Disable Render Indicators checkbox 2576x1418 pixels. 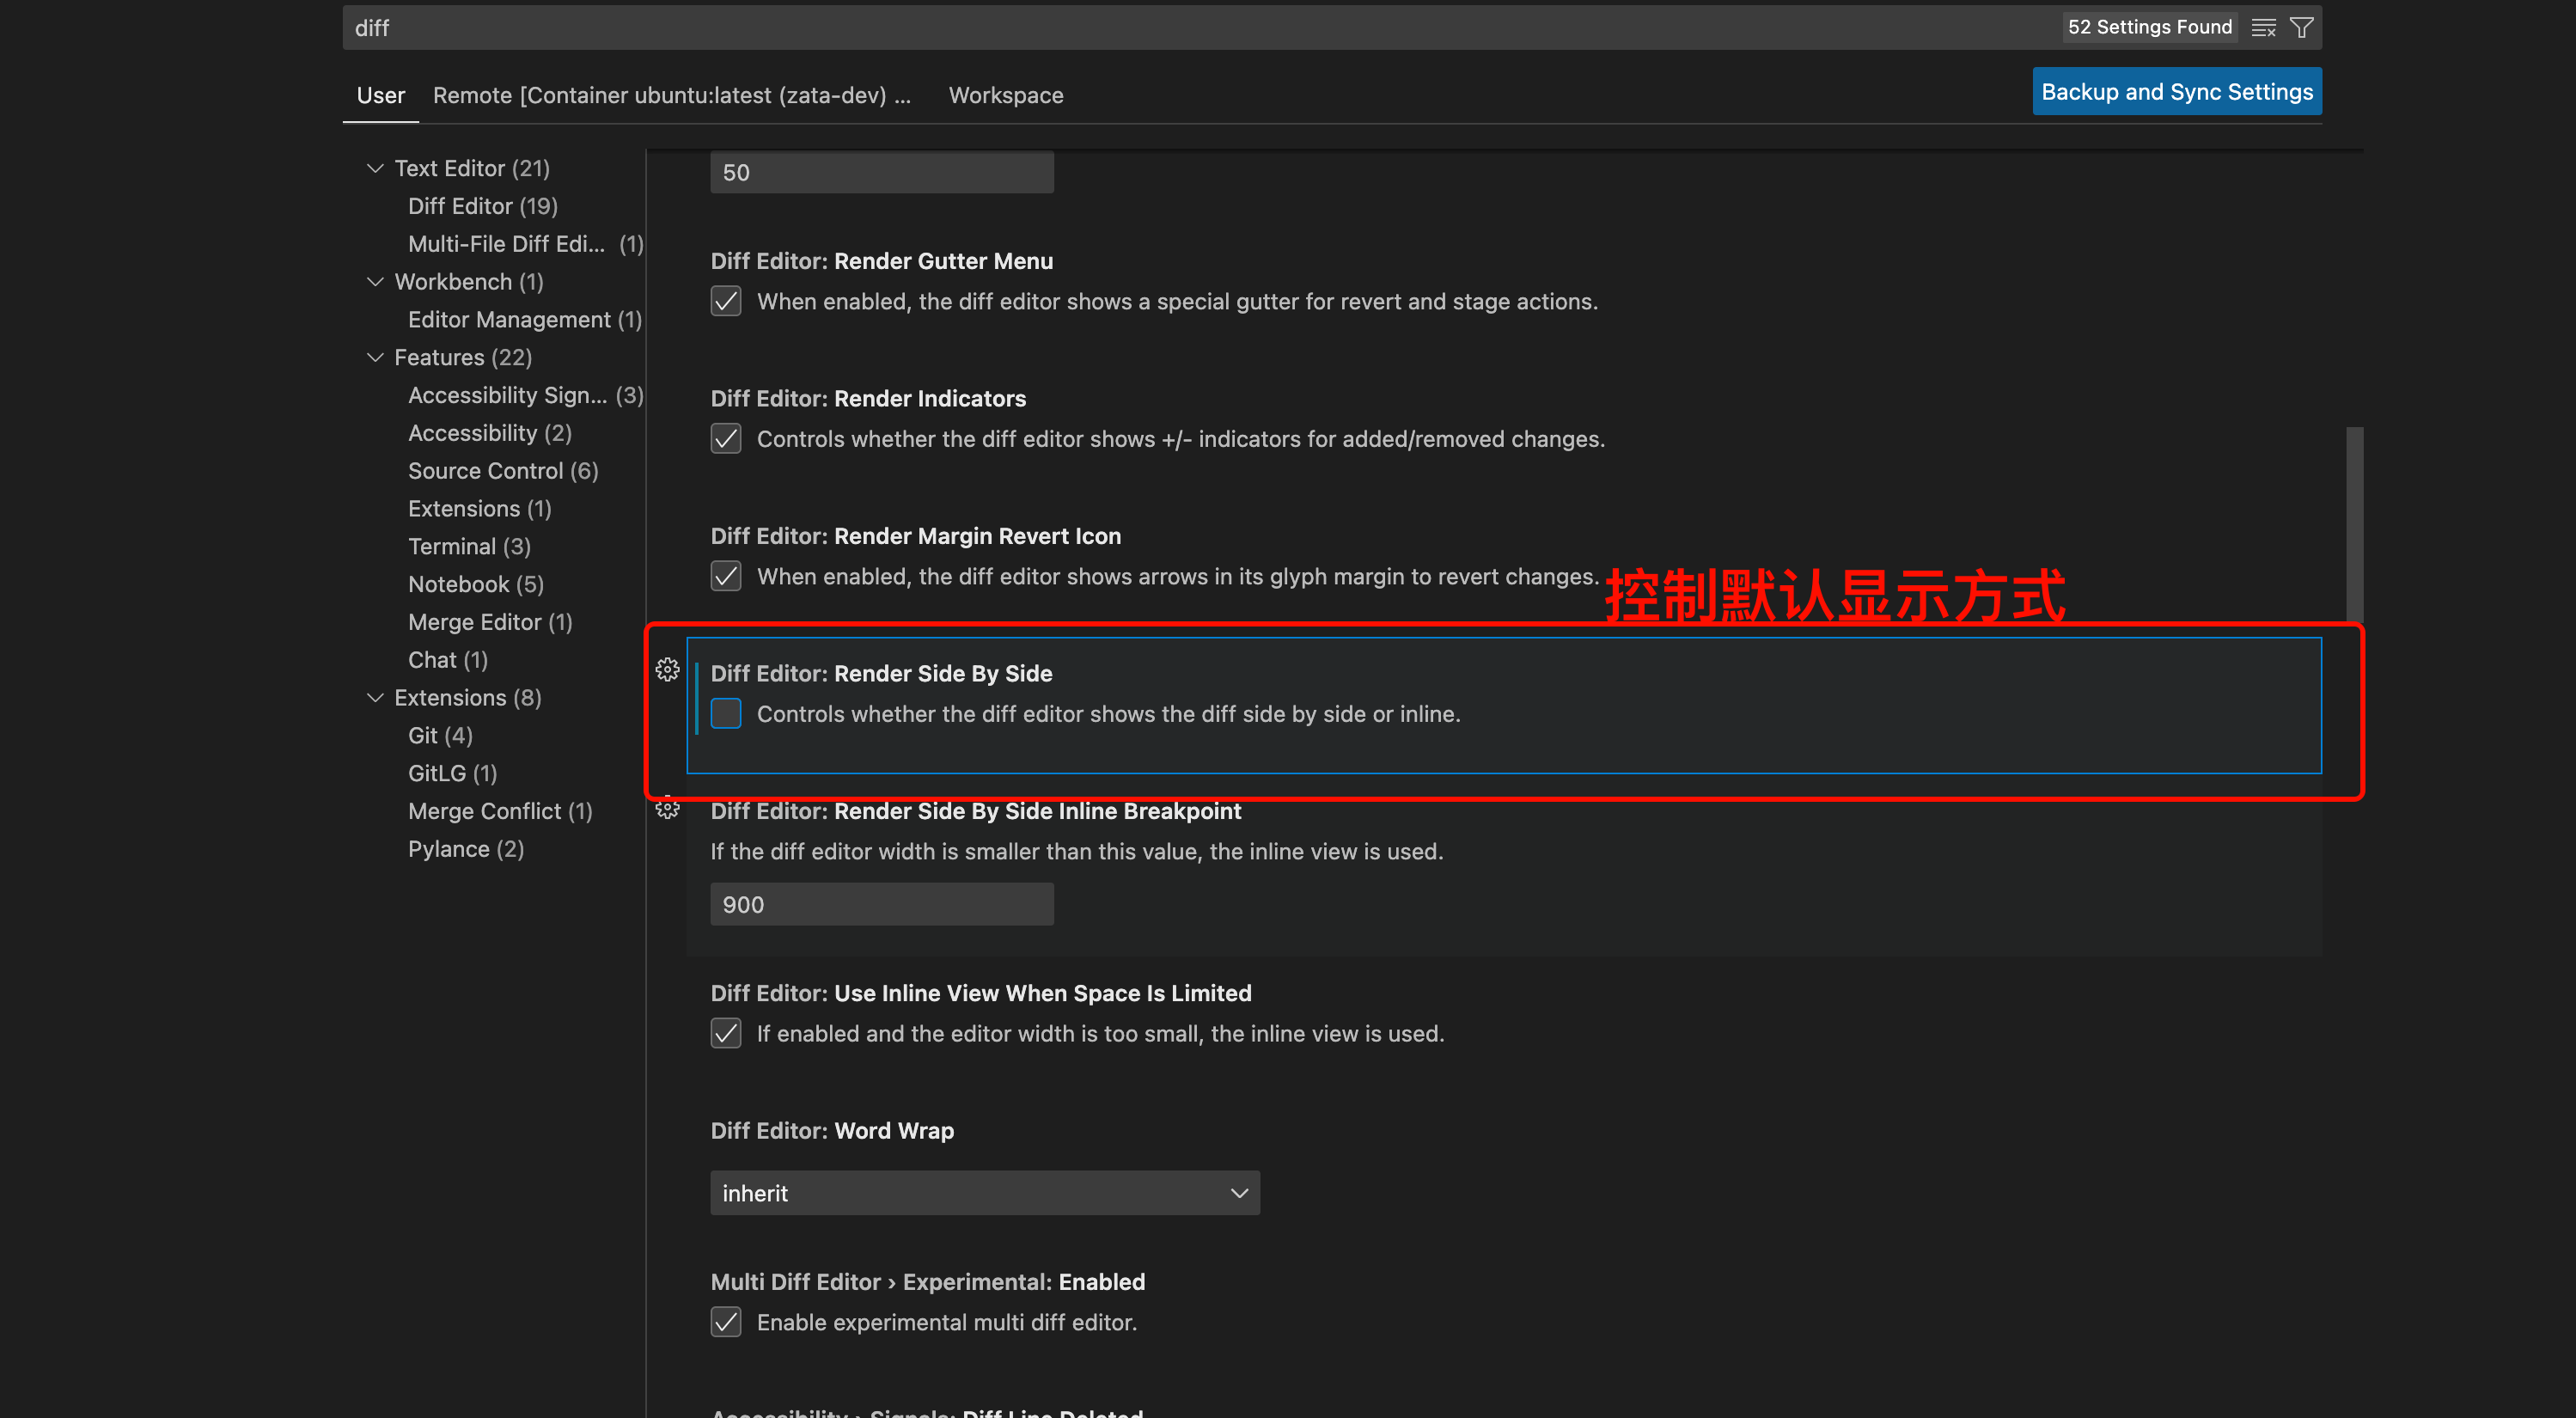(726, 439)
